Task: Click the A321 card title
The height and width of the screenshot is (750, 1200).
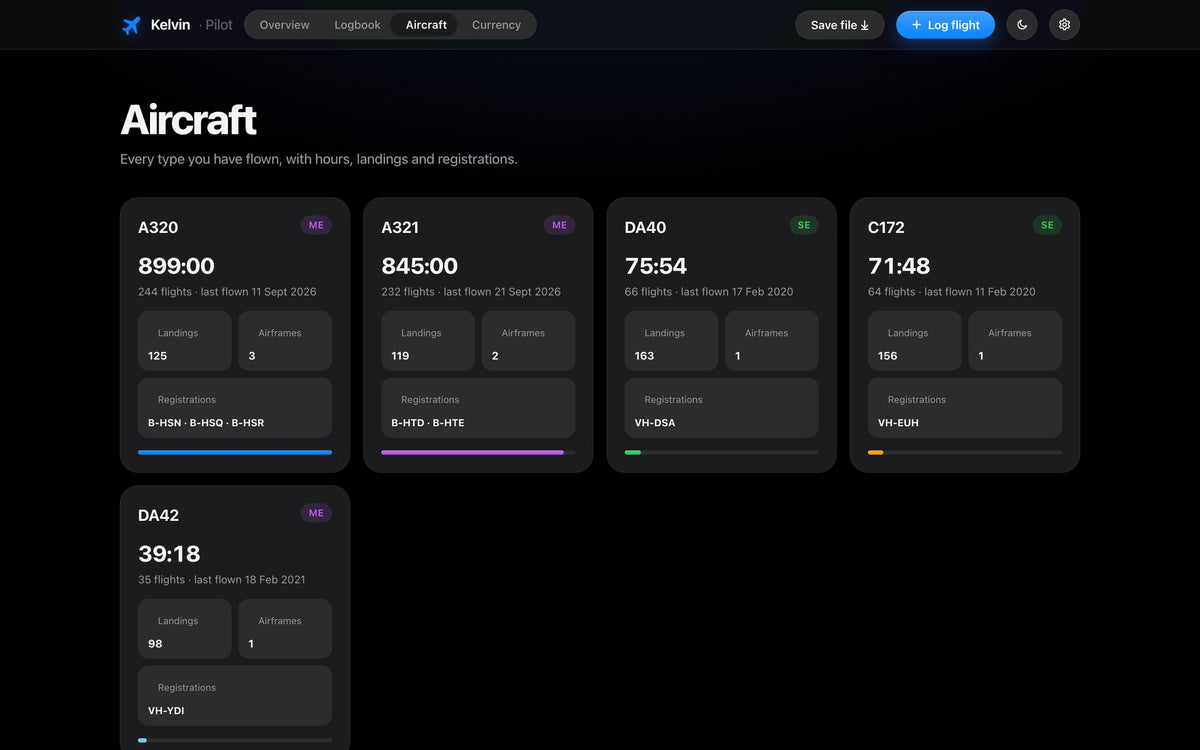Action: 400,228
